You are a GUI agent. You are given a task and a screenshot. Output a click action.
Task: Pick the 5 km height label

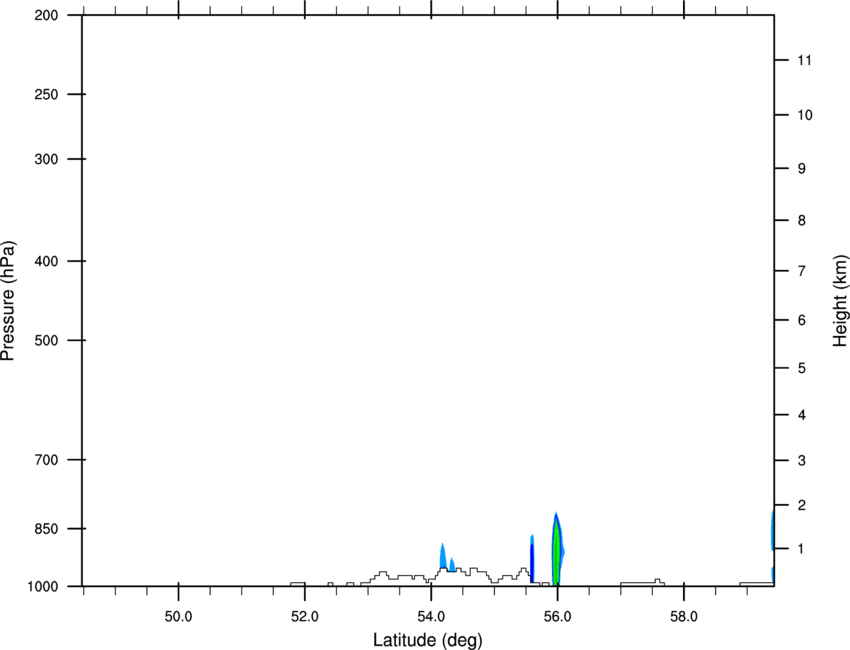pyautogui.click(x=802, y=369)
